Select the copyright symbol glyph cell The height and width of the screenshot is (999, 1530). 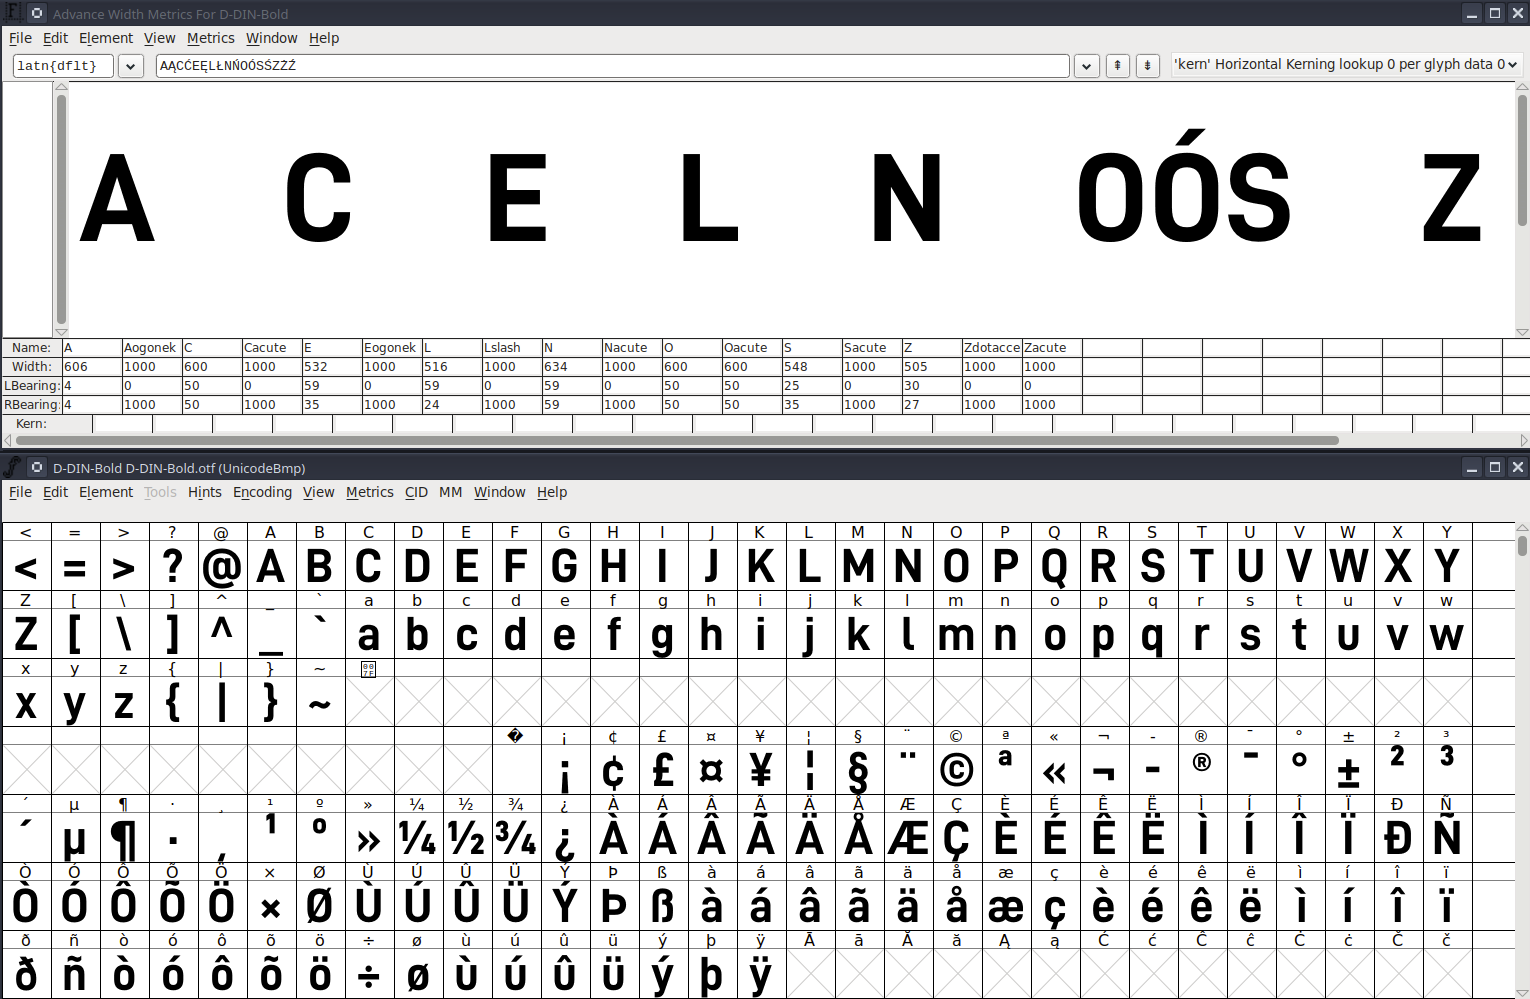[x=956, y=770]
